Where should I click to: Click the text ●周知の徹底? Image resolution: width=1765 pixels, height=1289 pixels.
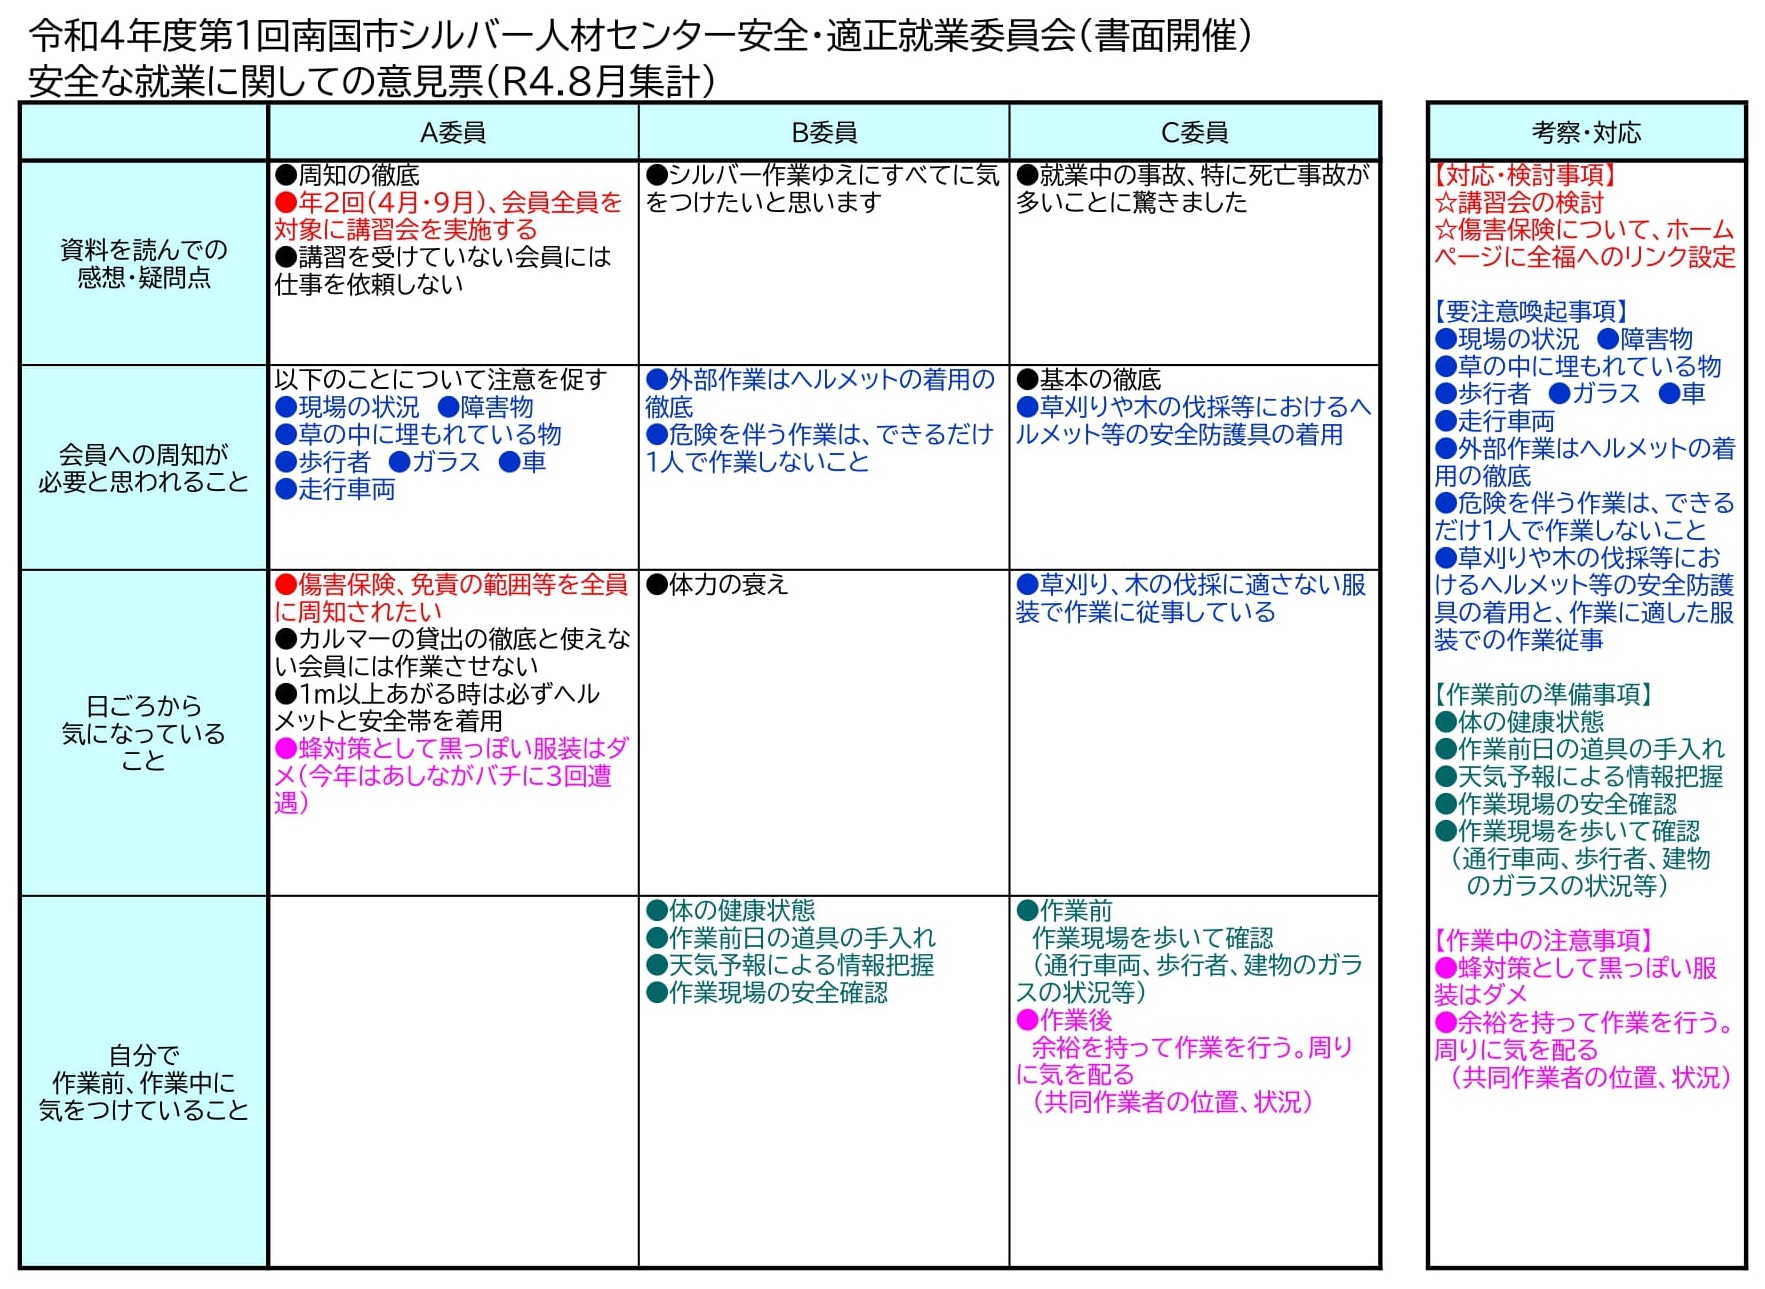pyautogui.click(x=347, y=175)
